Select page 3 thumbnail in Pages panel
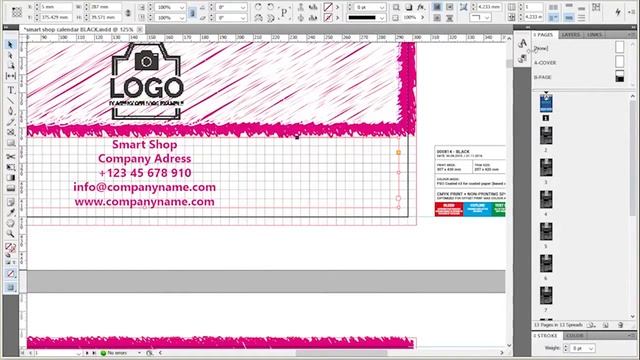640x360 pixels. tap(546, 168)
